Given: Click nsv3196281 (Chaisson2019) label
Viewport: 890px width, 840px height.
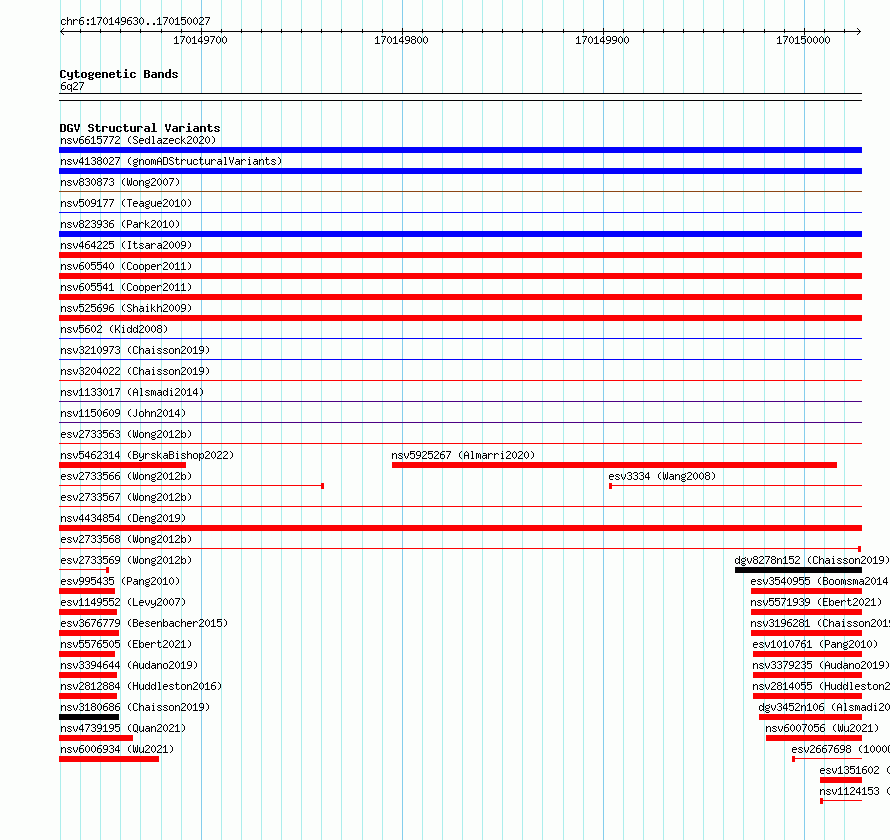Looking at the screenshot, I should (x=820, y=623).
